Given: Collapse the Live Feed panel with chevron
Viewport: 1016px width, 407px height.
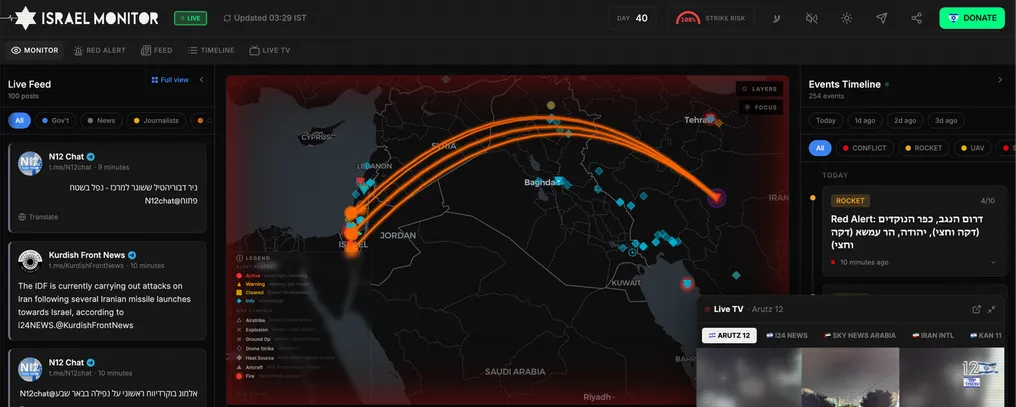Looking at the screenshot, I should [x=202, y=80].
